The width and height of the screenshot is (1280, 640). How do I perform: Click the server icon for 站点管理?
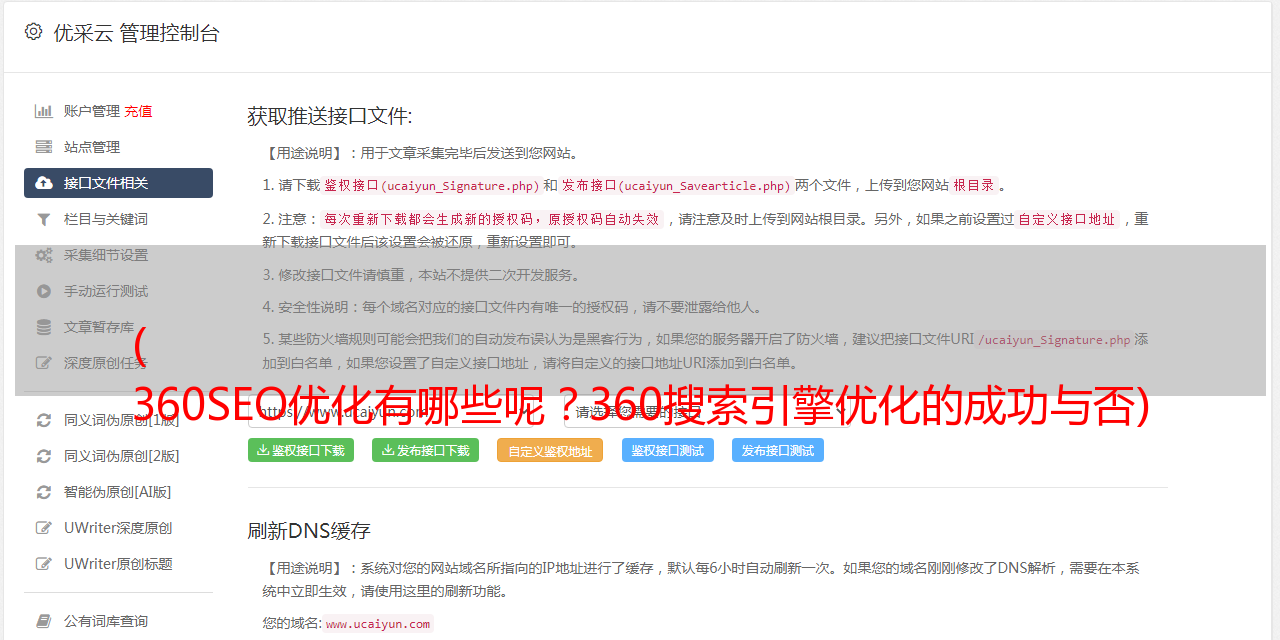point(44,147)
